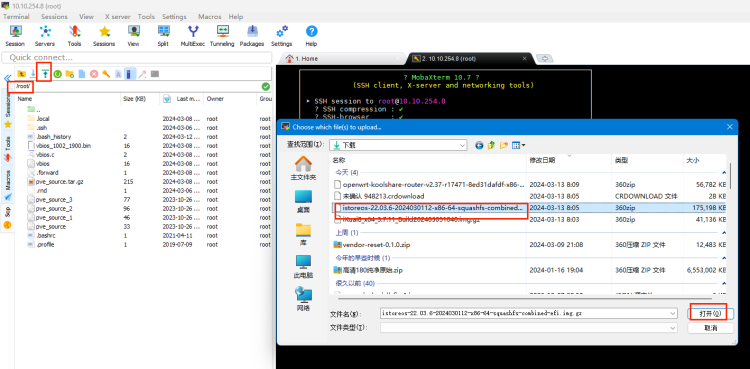Viewport: 750px width, 369px height.
Task: Open the Session icon in toolbar
Action: (15, 36)
